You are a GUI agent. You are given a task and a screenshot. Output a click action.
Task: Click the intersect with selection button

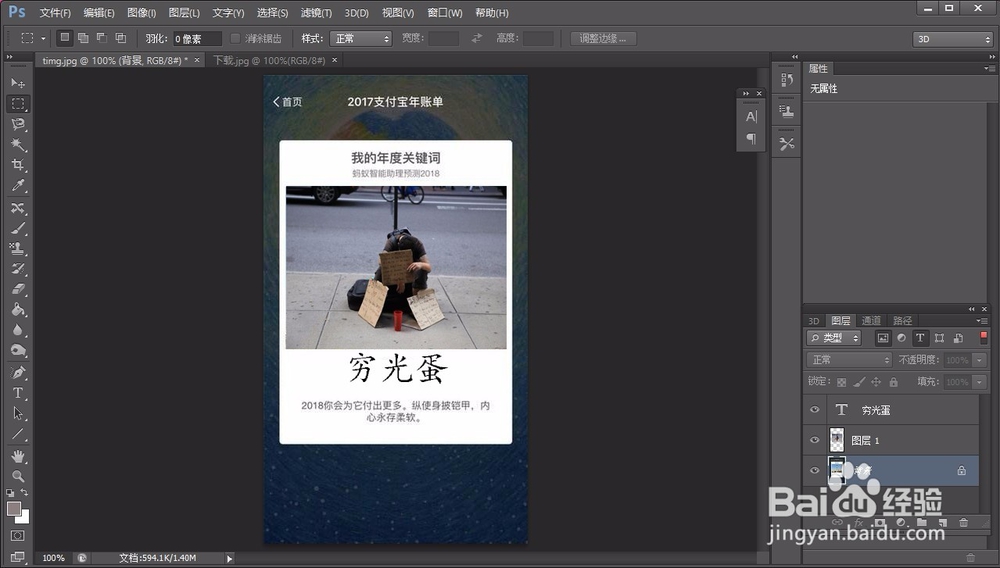[121, 38]
